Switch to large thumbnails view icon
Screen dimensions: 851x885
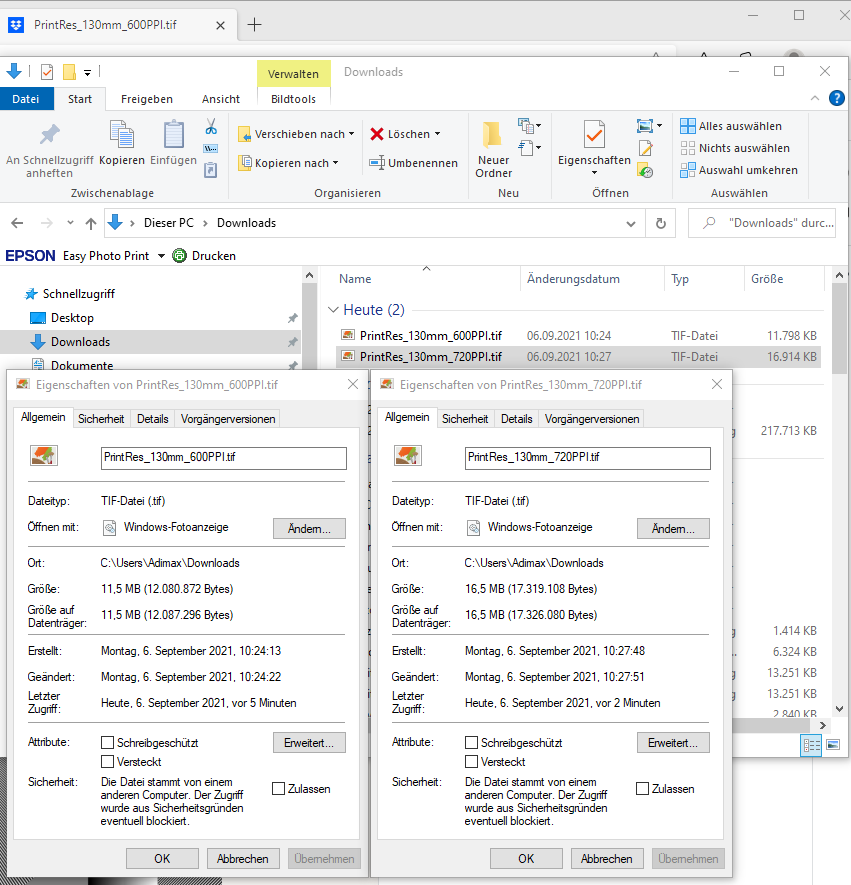(x=833, y=746)
